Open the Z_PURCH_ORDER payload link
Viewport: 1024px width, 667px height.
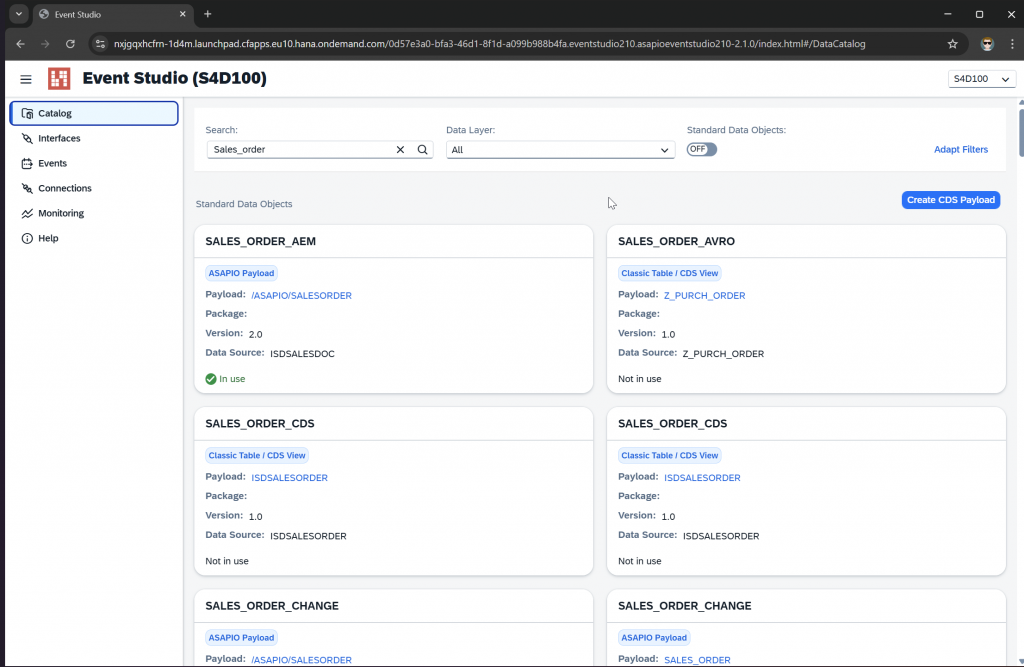[704, 295]
